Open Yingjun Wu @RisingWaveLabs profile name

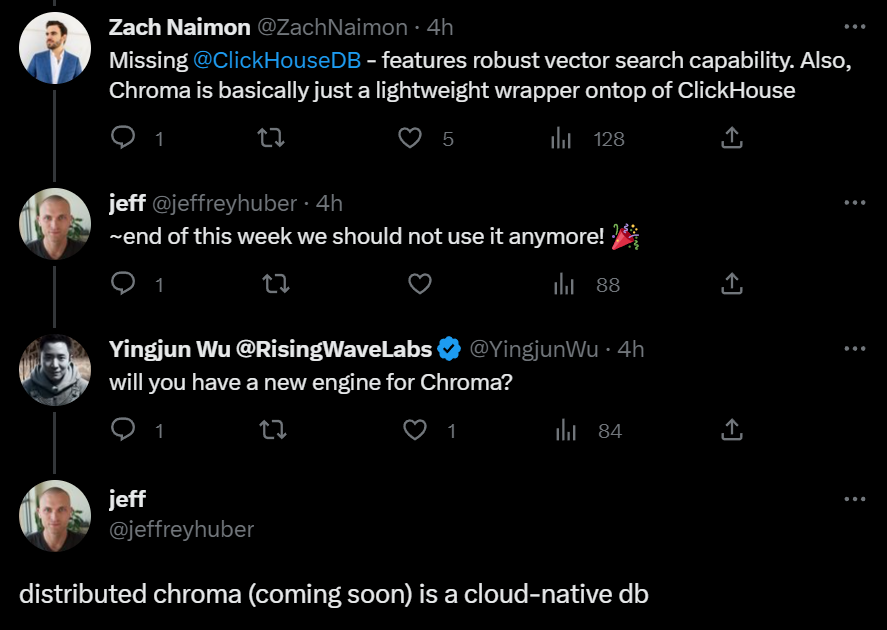point(270,349)
